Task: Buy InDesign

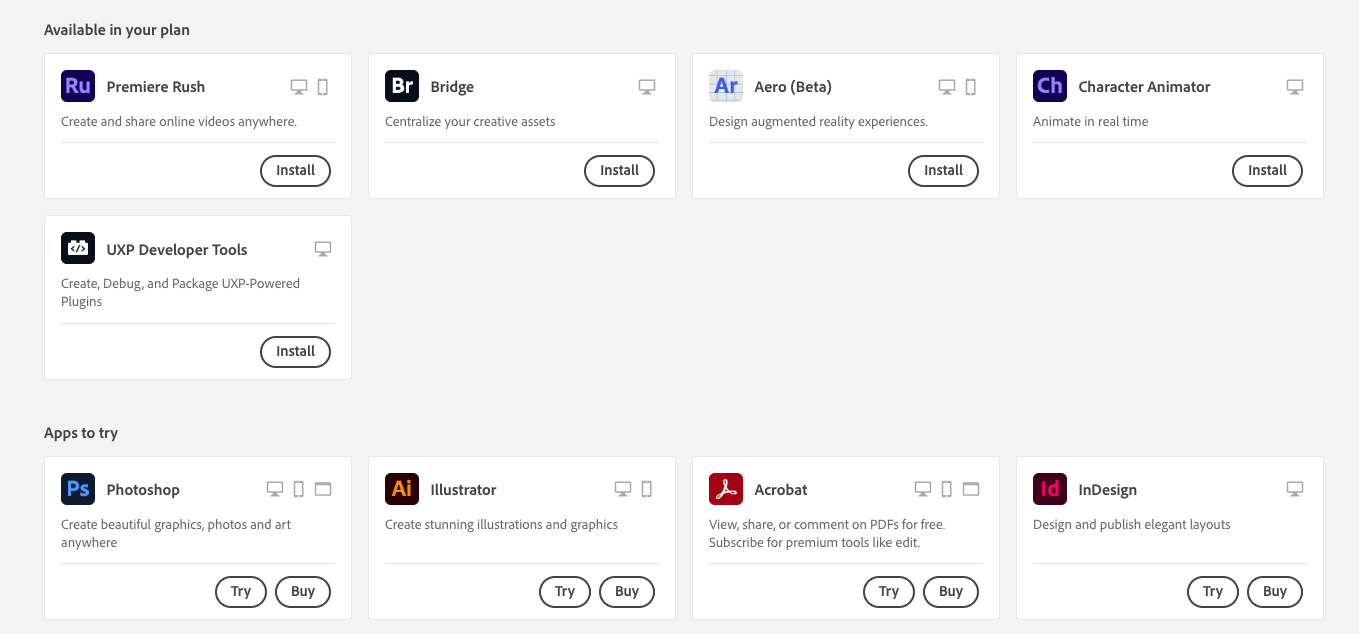Action: tap(1274, 591)
